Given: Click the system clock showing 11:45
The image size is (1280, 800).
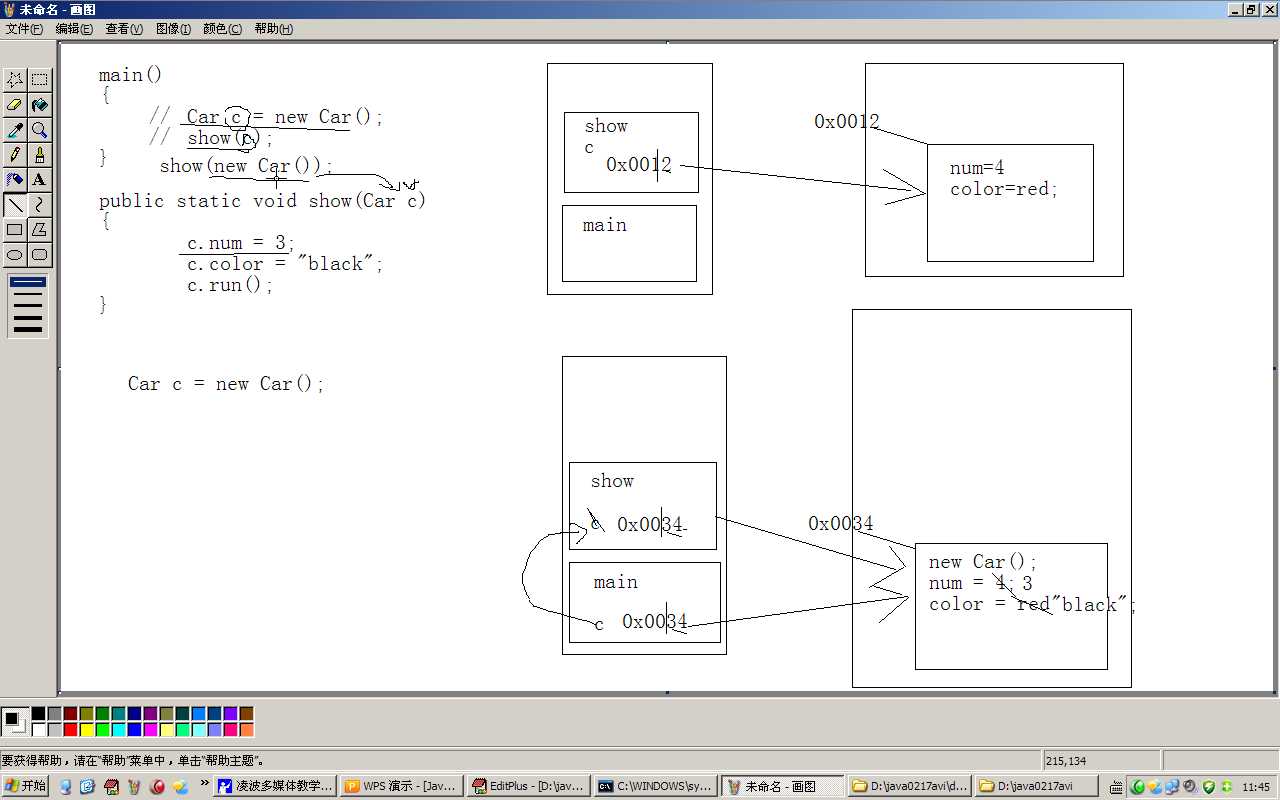Looking at the screenshot, I should [x=1256, y=787].
